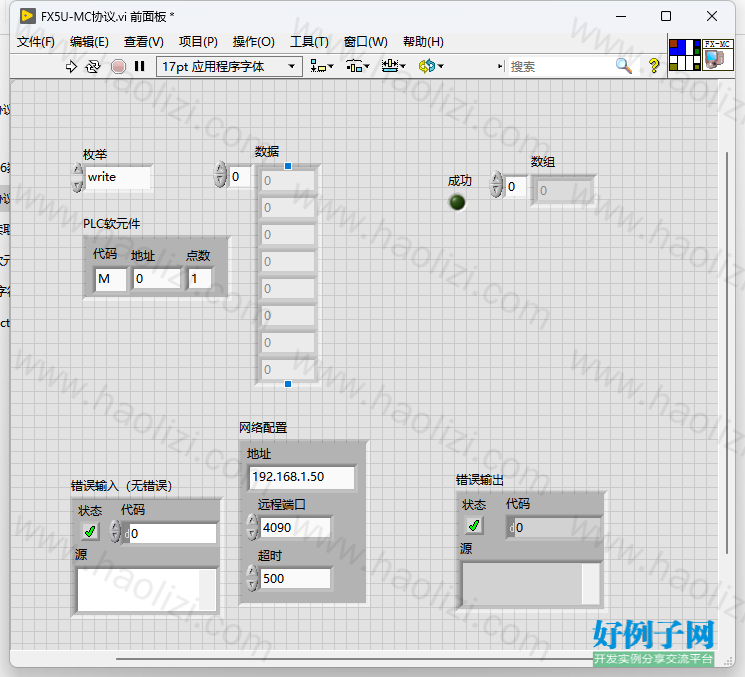Viewport: 745px width, 677px height.
Task: Open the Distribute Objects toolbar menu
Action: [357, 66]
